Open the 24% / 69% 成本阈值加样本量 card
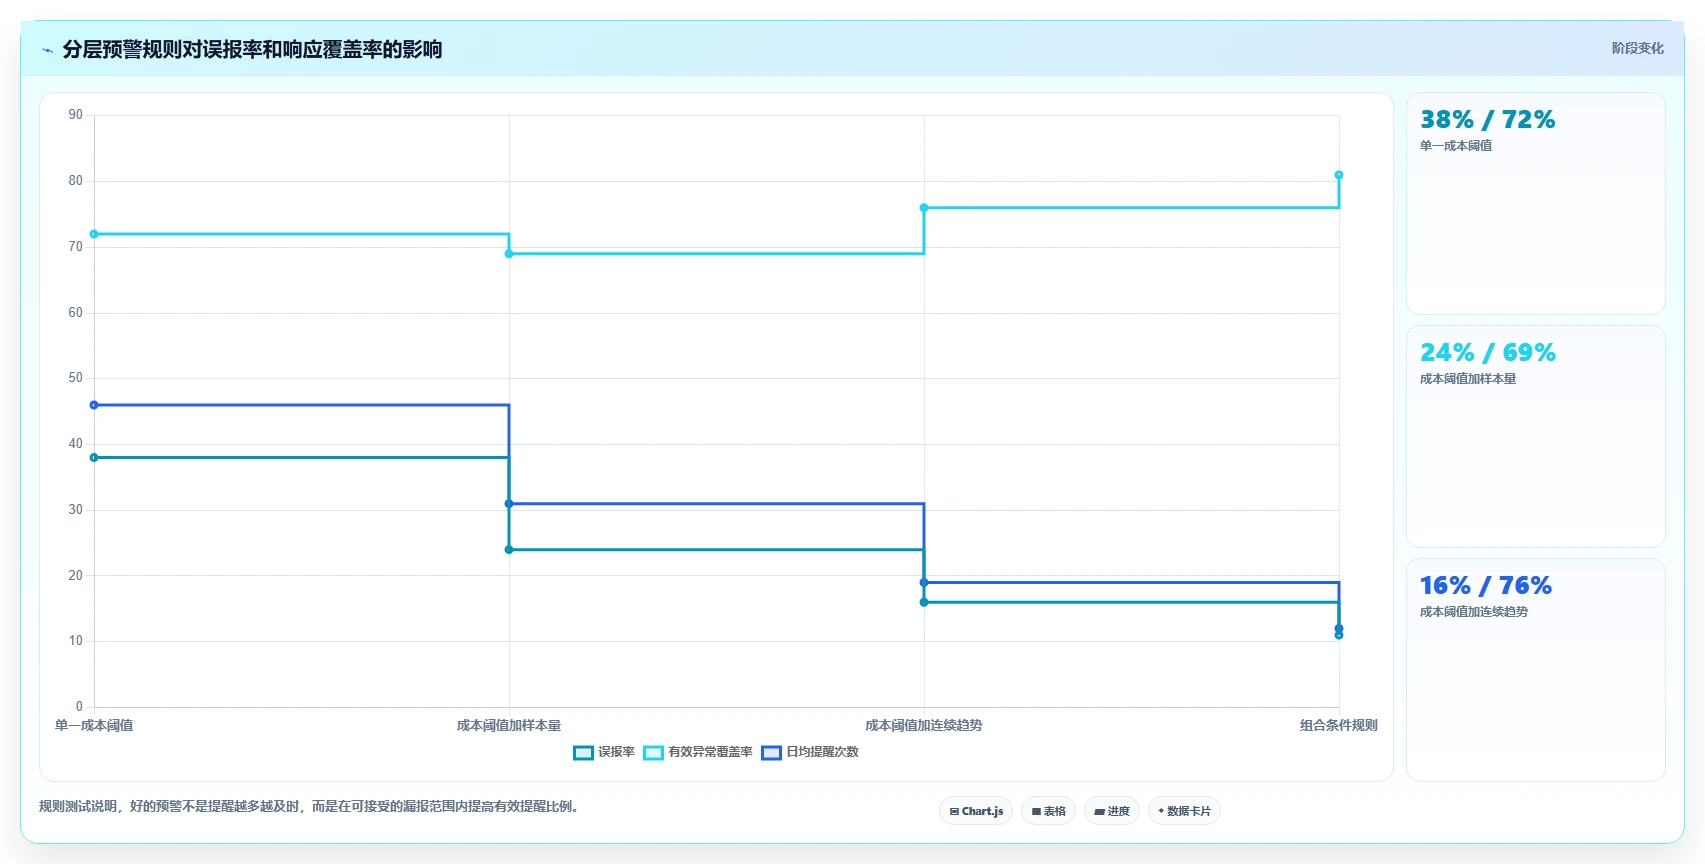This screenshot has height=864, width=1705. (x=1535, y=437)
